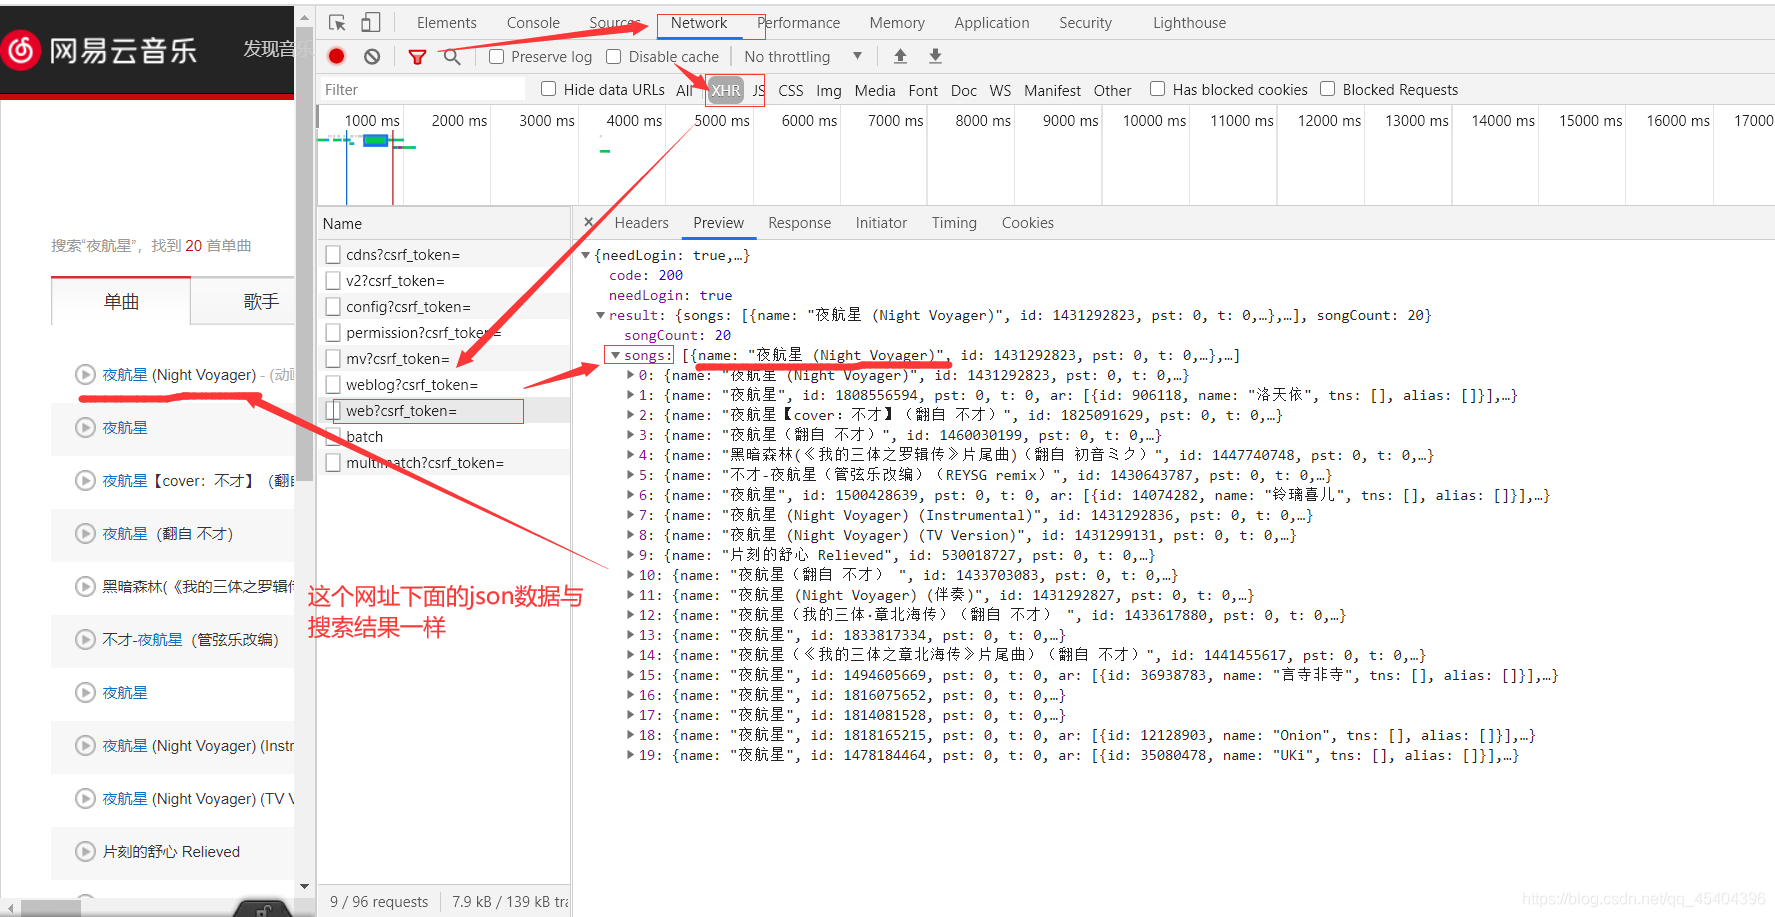Play 夜航星 (Night Voyager) (TV V result
This screenshot has width=1775, height=917.
86,798
